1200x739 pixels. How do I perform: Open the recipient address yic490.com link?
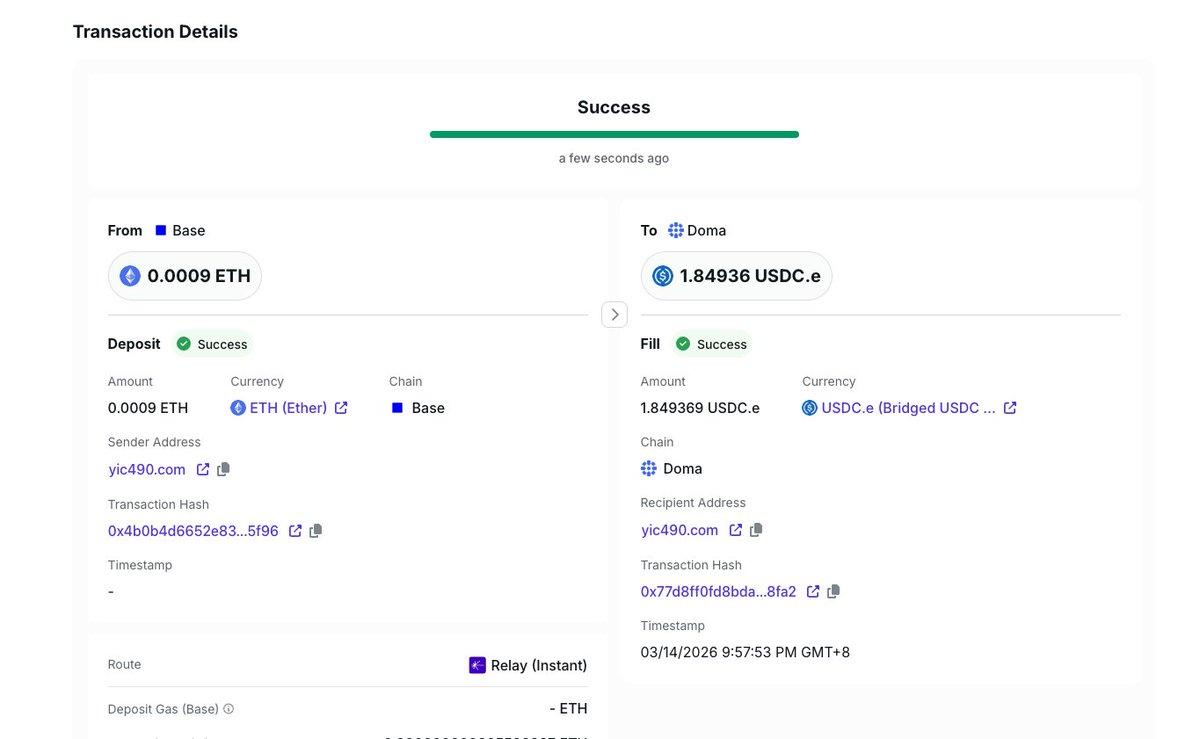(680, 530)
